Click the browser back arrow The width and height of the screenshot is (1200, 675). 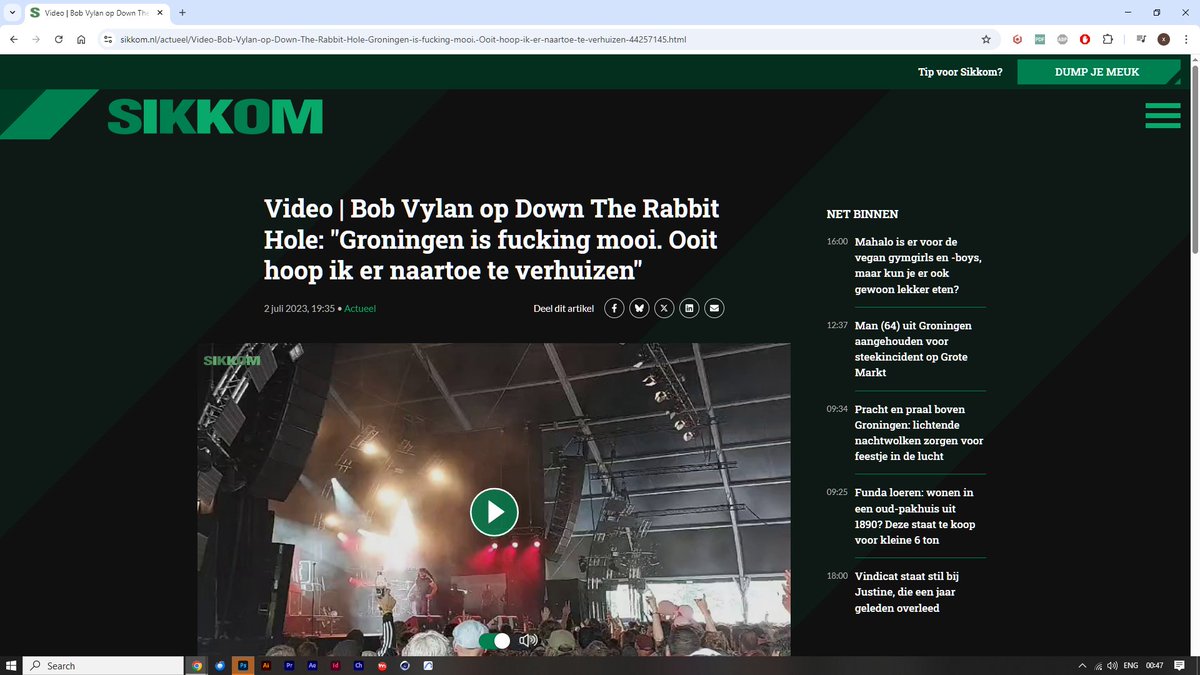14,40
